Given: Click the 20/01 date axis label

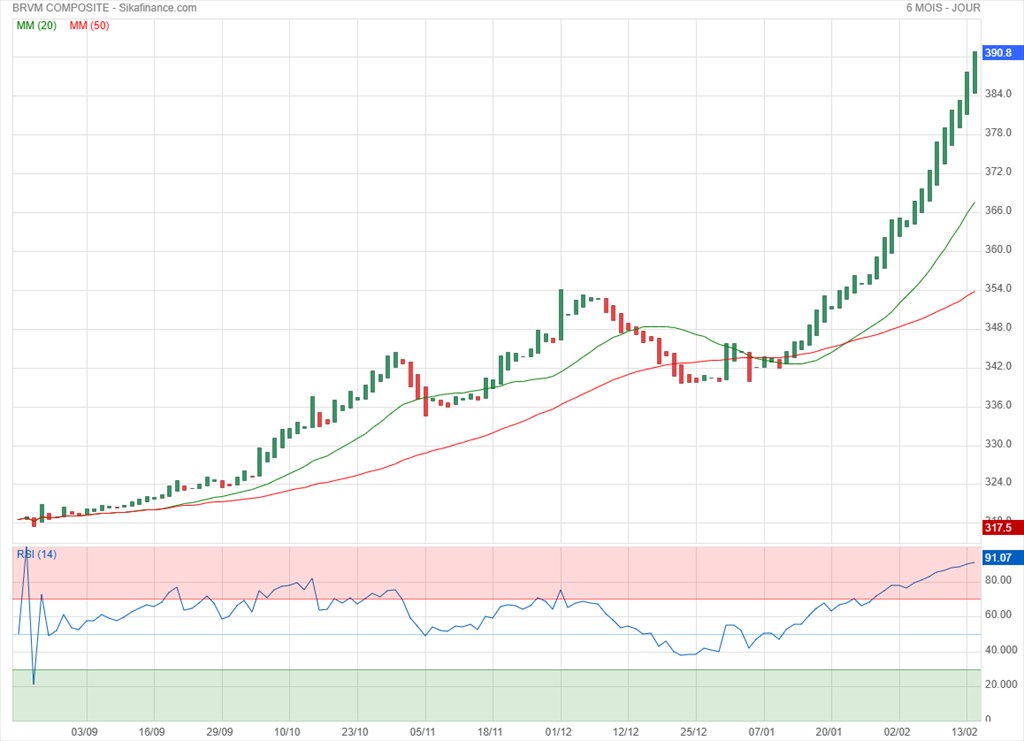Looking at the screenshot, I should click(x=832, y=732).
